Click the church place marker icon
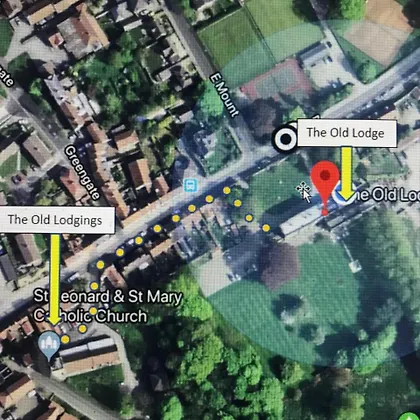This screenshot has width=420, height=420. (x=49, y=345)
